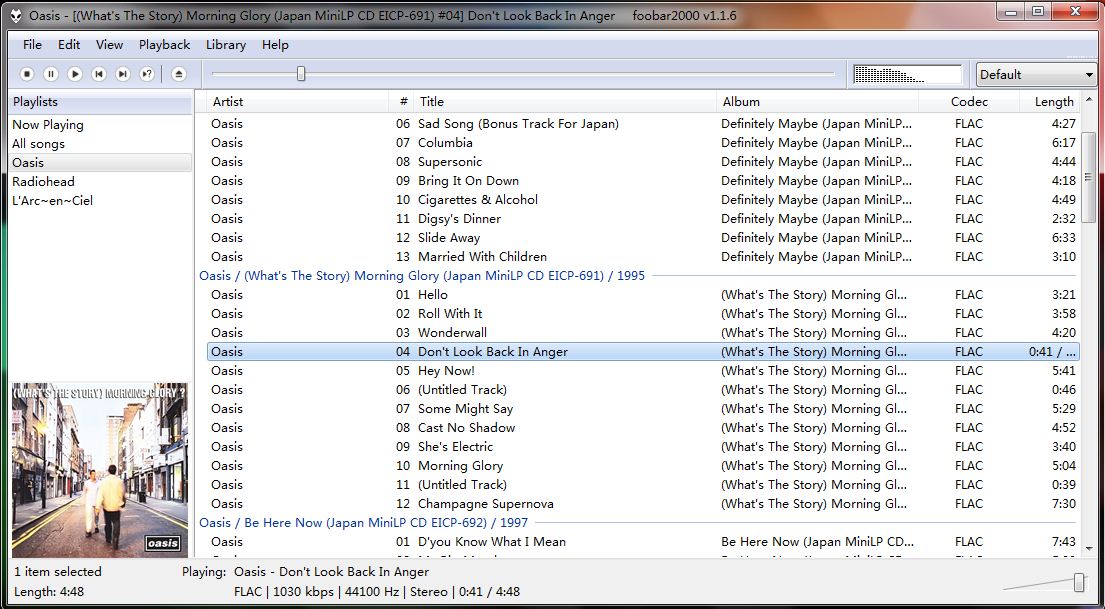The height and width of the screenshot is (609, 1105).
Task: Select the track "Wonderwall"
Action: [643, 333]
